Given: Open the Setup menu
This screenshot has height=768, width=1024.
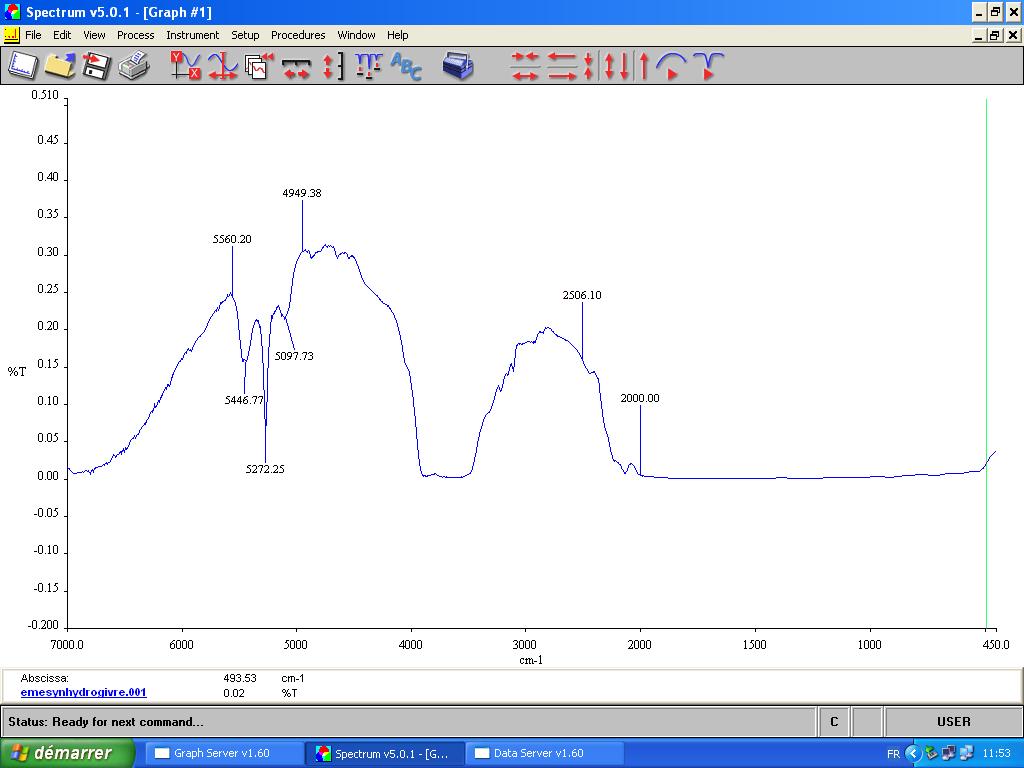Looking at the screenshot, I should click(x=245, y=35).
